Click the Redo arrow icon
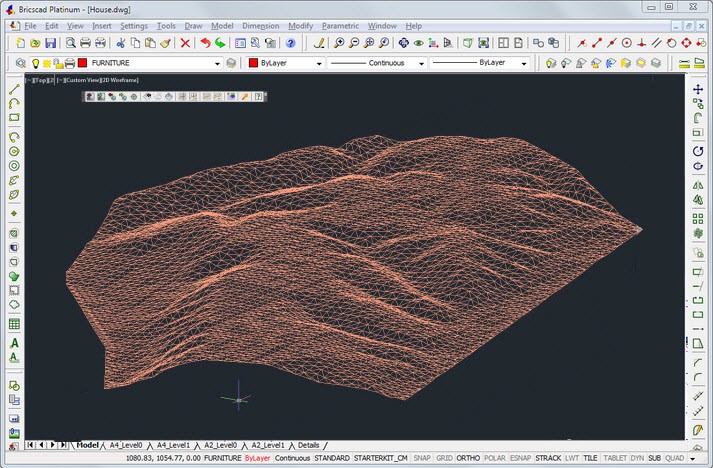The image size is (713, 468). point(220,43)
